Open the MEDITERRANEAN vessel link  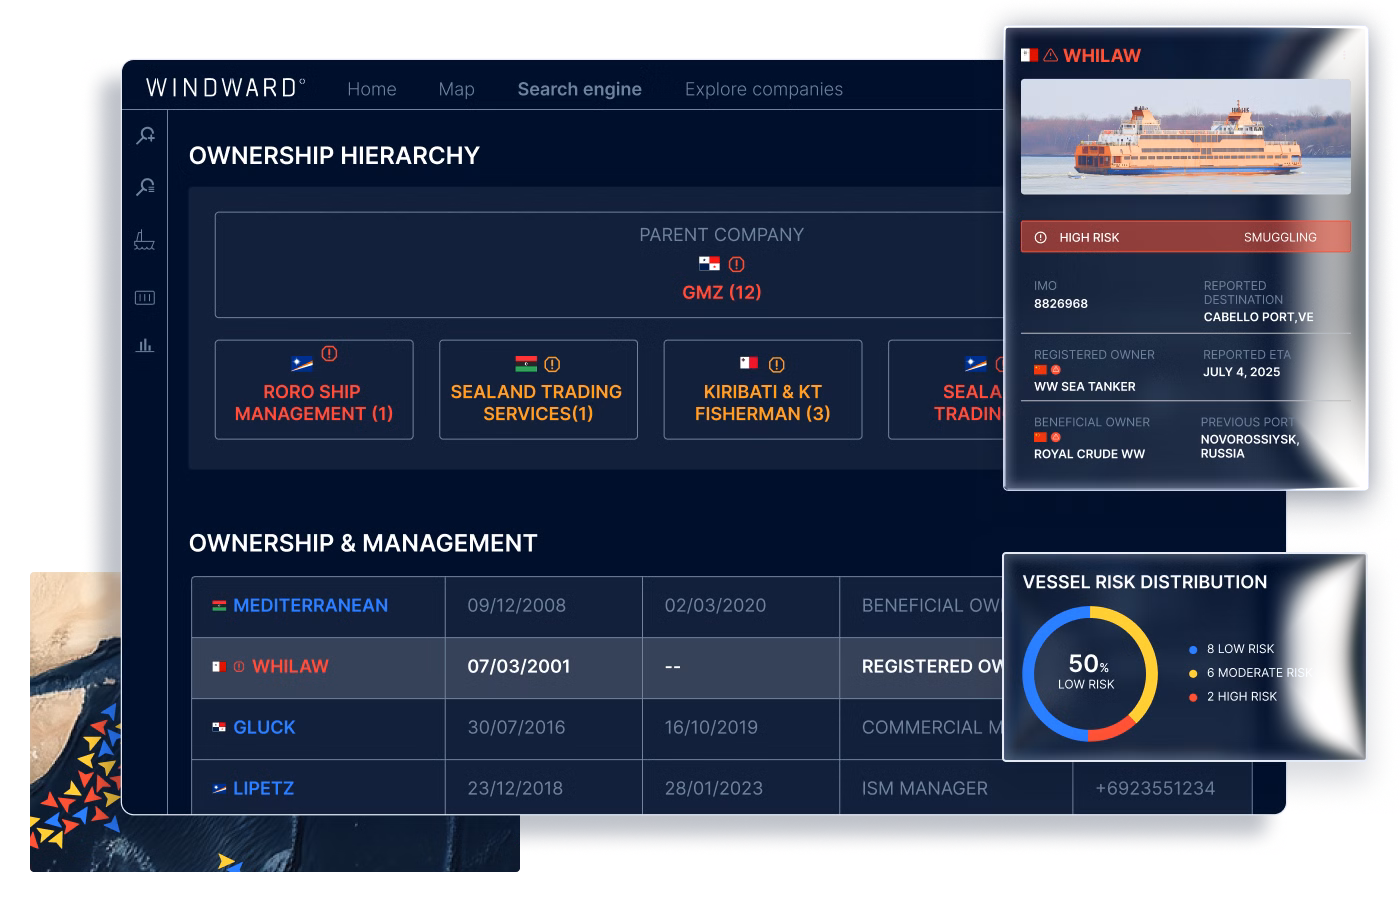pos(310,605)
